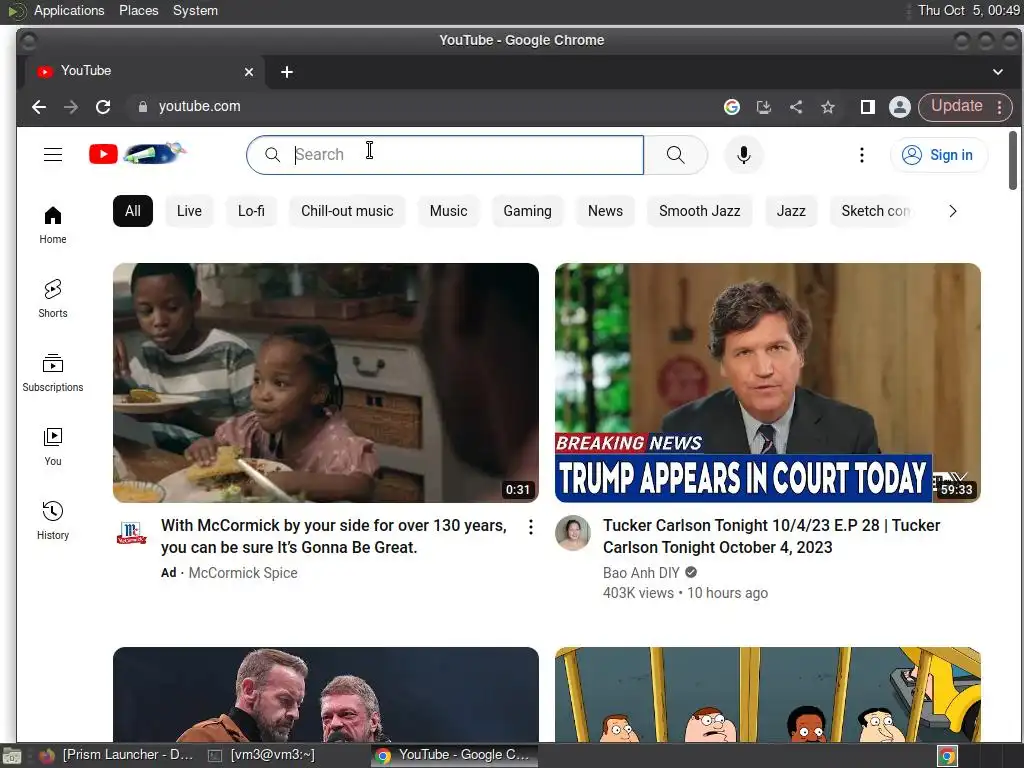Select the Music filter chip
The image size is (1024, 768).
[x=449, y=211]
